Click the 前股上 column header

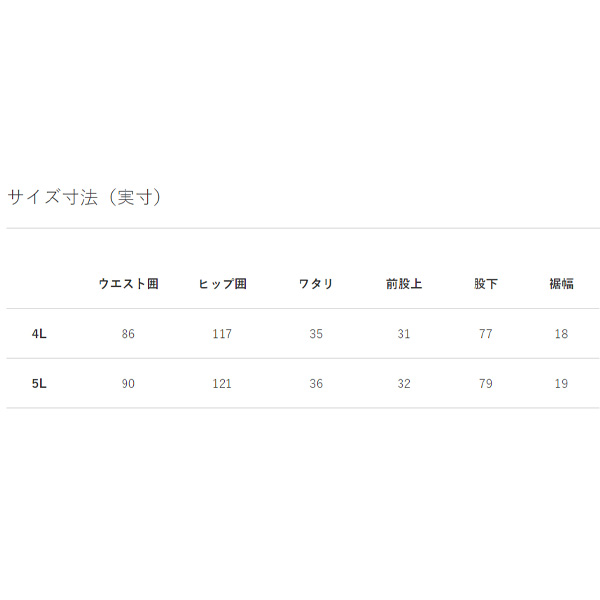tap(404, 284)
